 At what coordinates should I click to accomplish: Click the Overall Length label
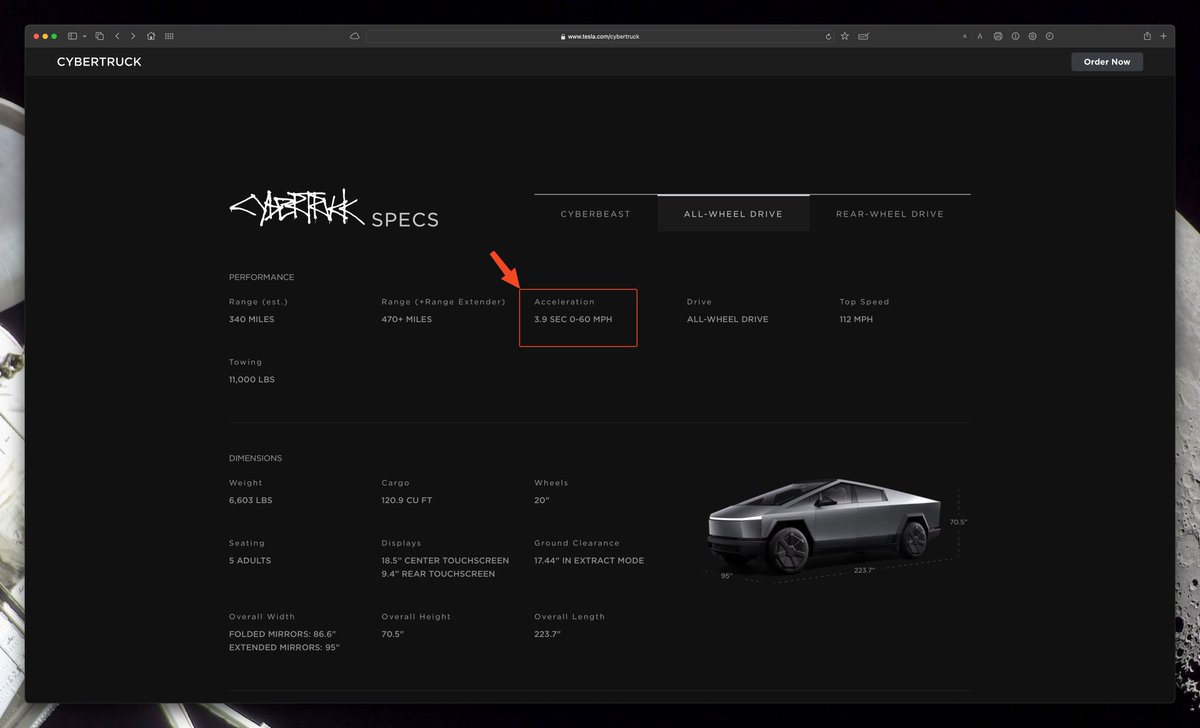click(570, 617)
